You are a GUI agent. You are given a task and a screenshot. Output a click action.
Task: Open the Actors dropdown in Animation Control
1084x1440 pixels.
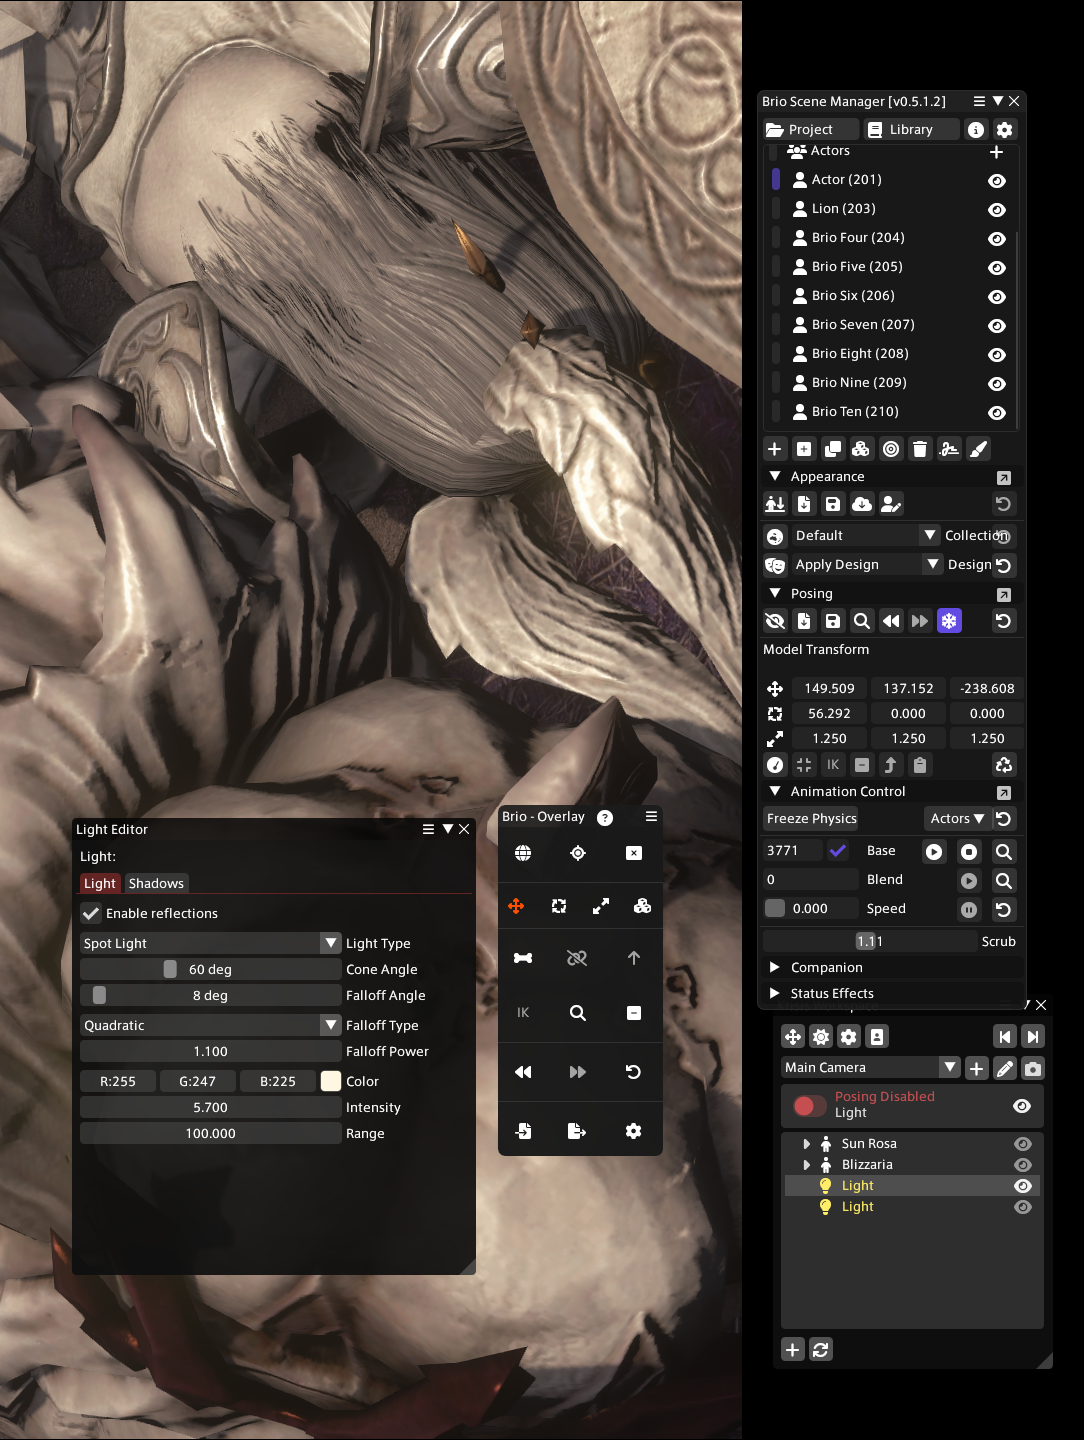tap(957, 818)
